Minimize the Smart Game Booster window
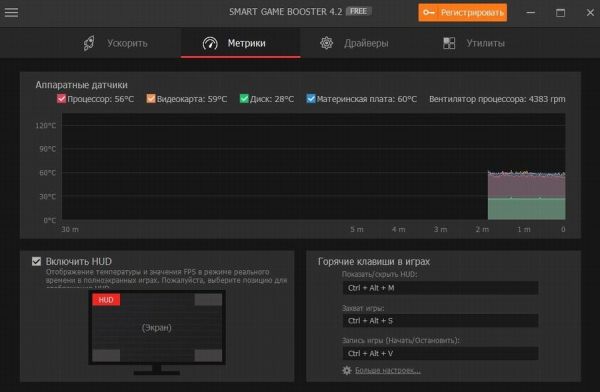 [530, 13]
